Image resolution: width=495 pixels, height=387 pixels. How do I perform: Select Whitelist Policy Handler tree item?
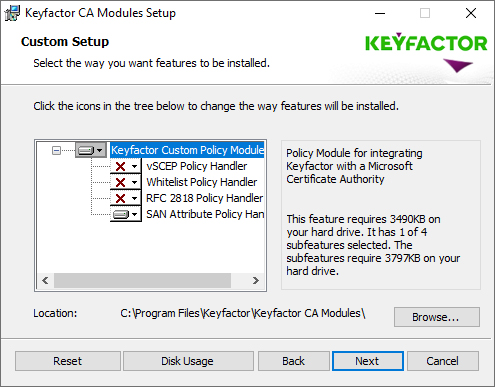tap(202, 182)
